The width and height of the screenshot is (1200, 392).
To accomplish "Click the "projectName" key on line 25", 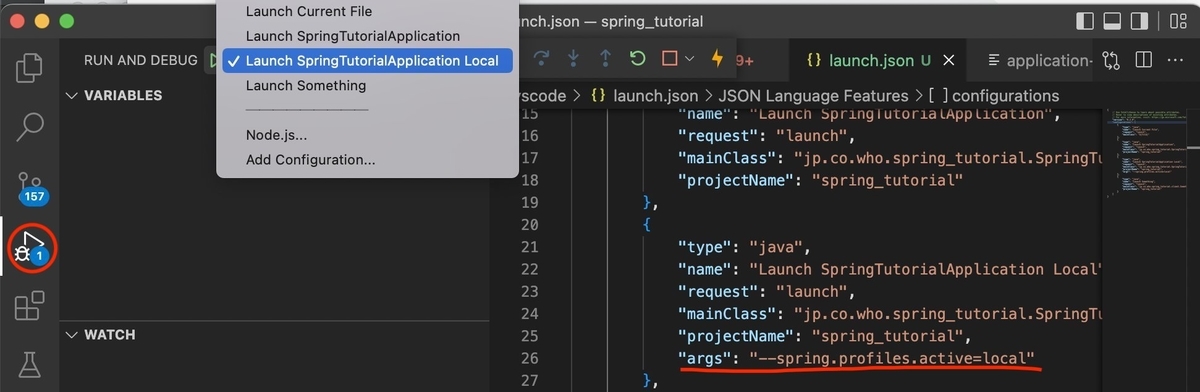I will (736, 336).
